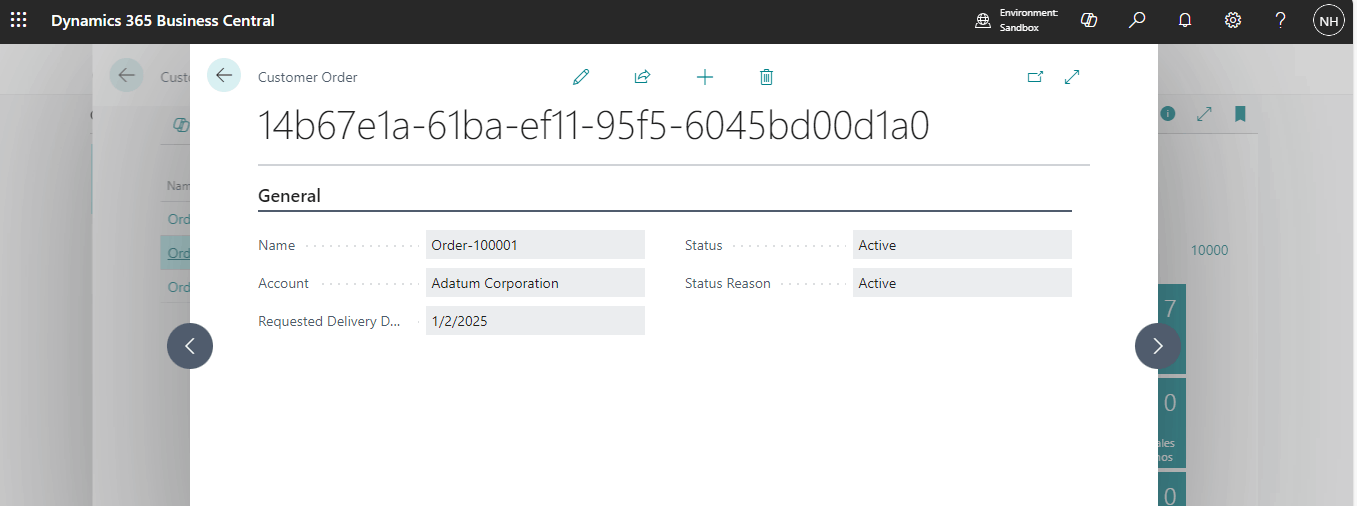Open the Copilot icon in top bar
1357x506 pixels.
(x=1090, y=21)
